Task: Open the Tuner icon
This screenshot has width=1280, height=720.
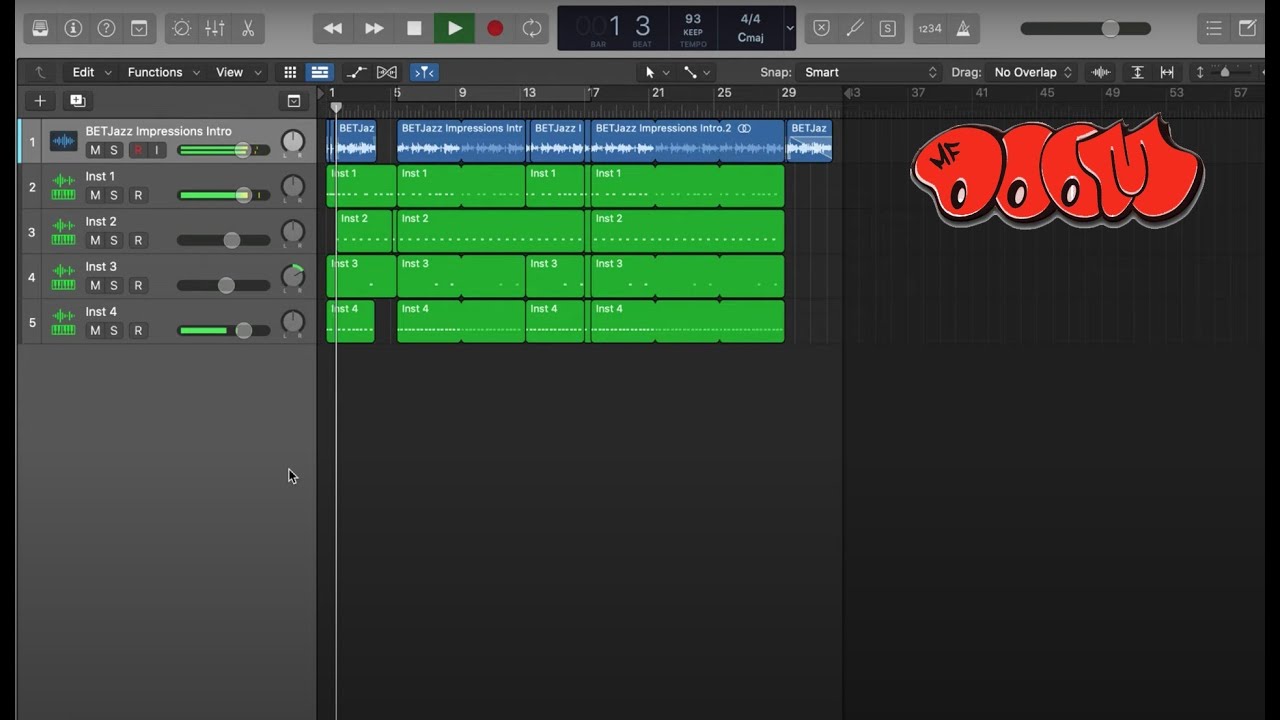Action: [854, 28]
